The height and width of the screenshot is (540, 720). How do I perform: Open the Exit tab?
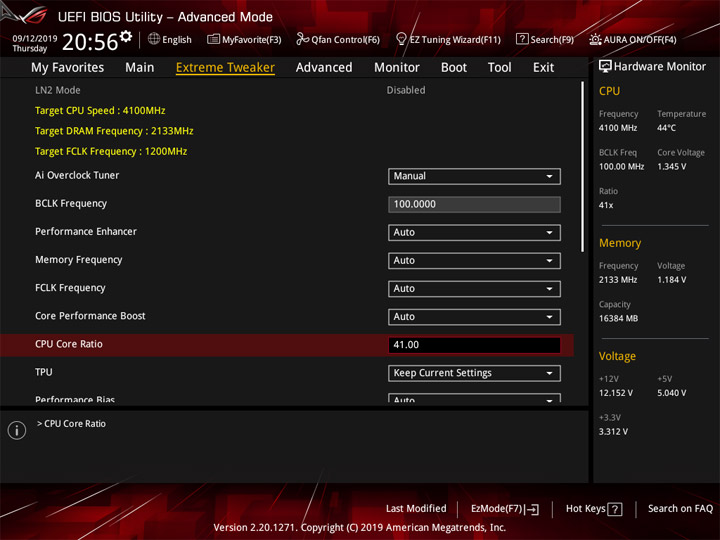tap(543, 68)
